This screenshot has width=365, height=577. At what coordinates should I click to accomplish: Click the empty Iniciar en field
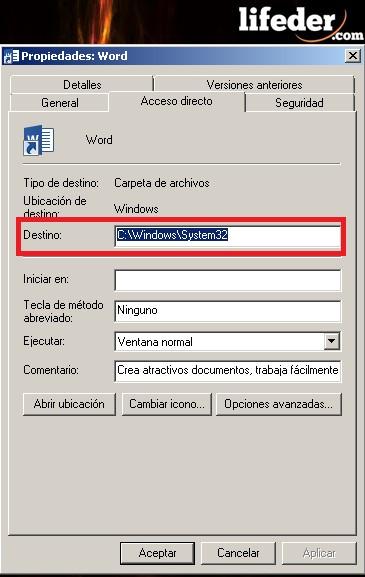[x=228, y=280]
